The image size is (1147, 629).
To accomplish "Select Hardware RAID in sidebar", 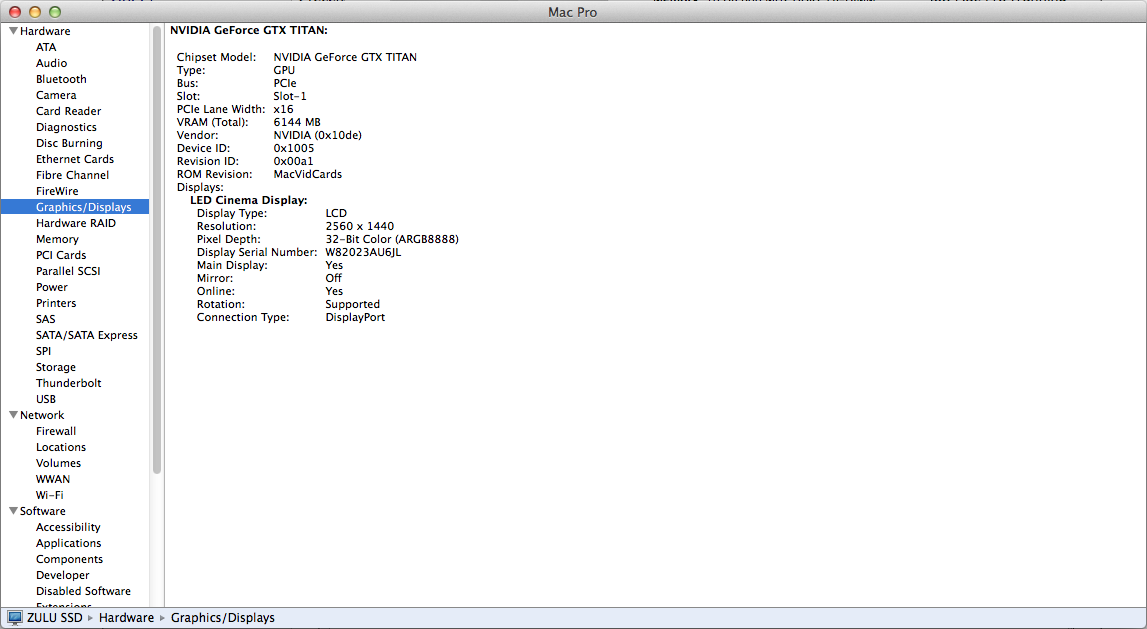I will click(76, 223).
